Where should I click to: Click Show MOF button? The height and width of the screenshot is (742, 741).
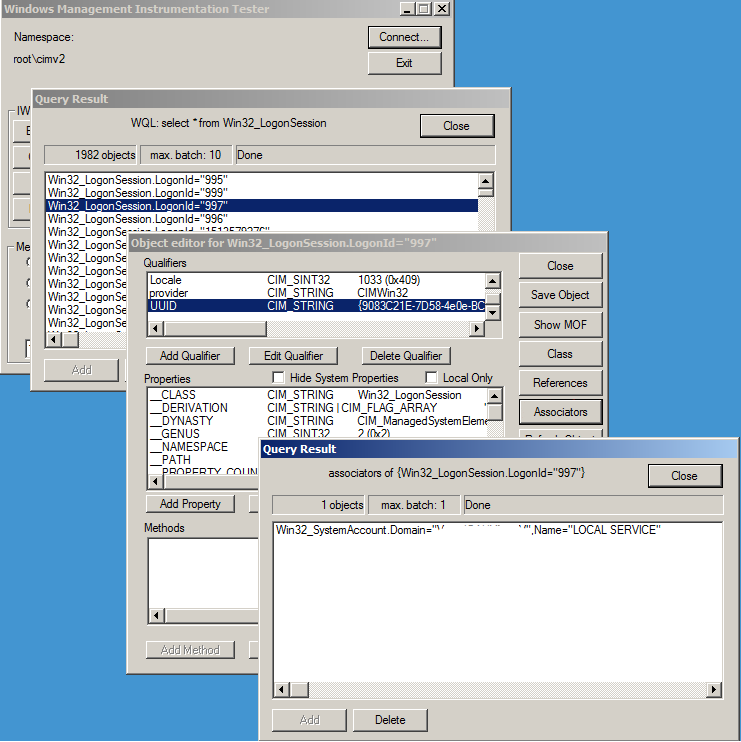pyautogui.click(x=560, y=325)
